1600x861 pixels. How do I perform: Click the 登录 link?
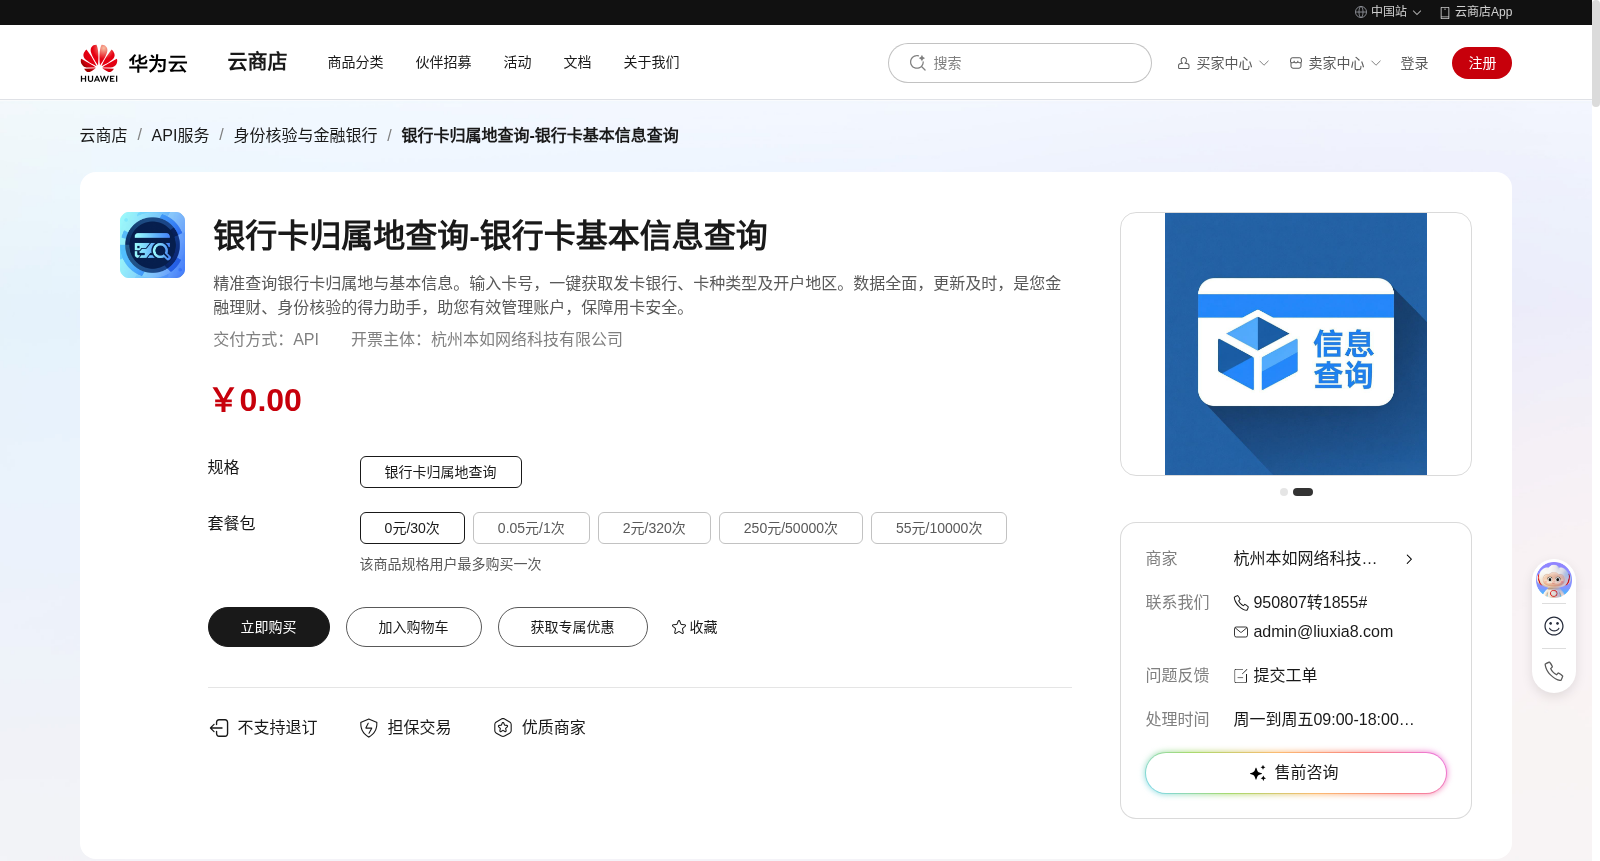click(x=1414, y=63)
